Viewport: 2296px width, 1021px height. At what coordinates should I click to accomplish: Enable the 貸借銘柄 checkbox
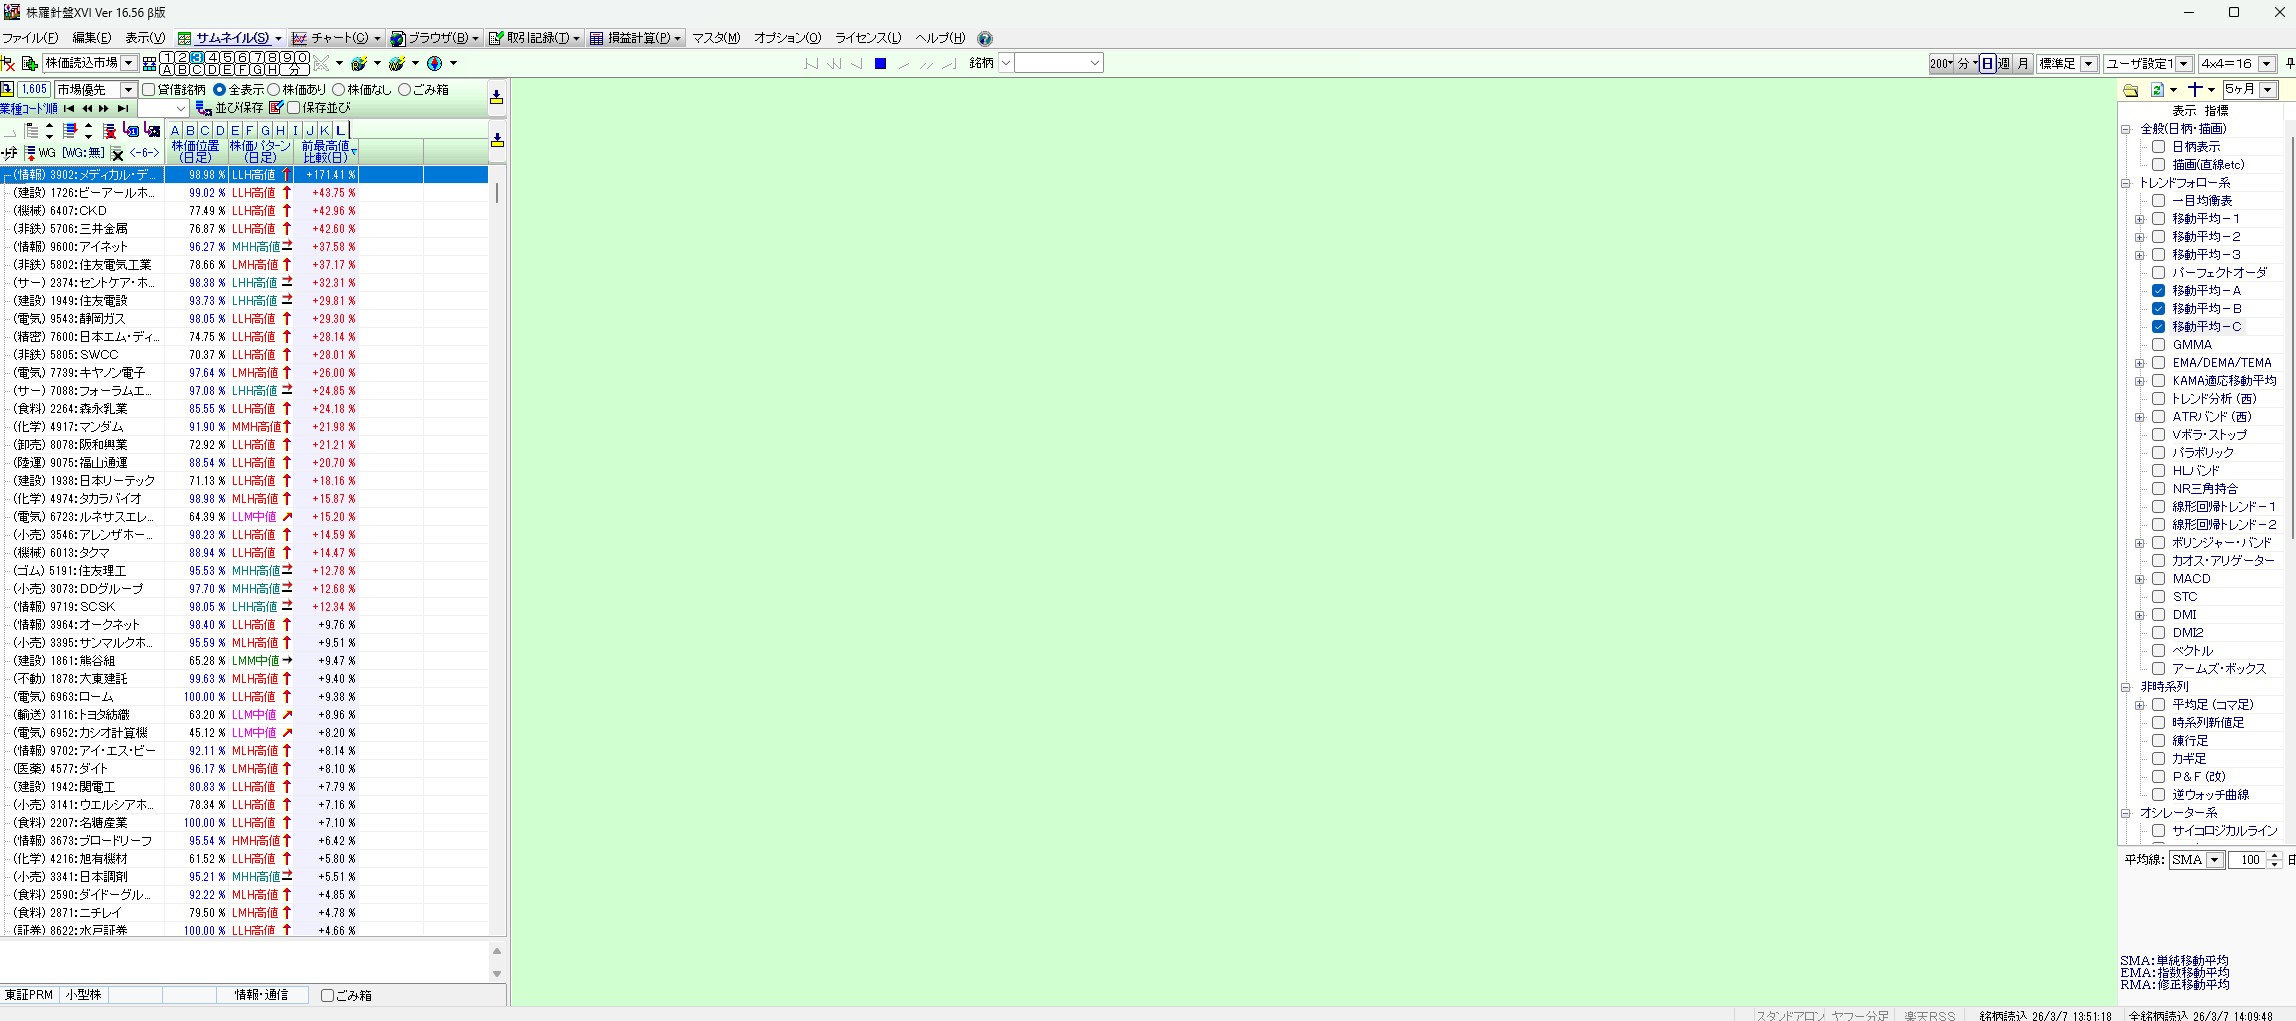(x=149, y=90)
